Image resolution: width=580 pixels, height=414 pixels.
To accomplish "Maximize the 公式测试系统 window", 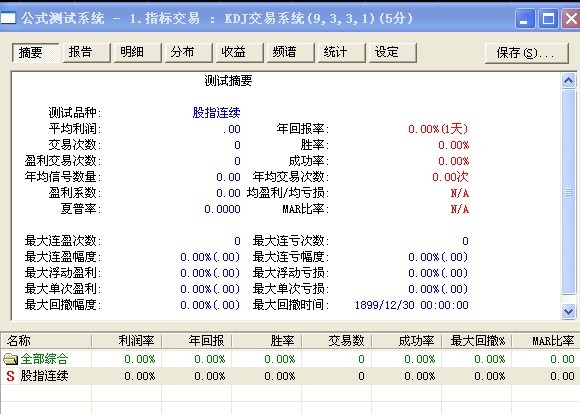I will click(x=548, y=18).
